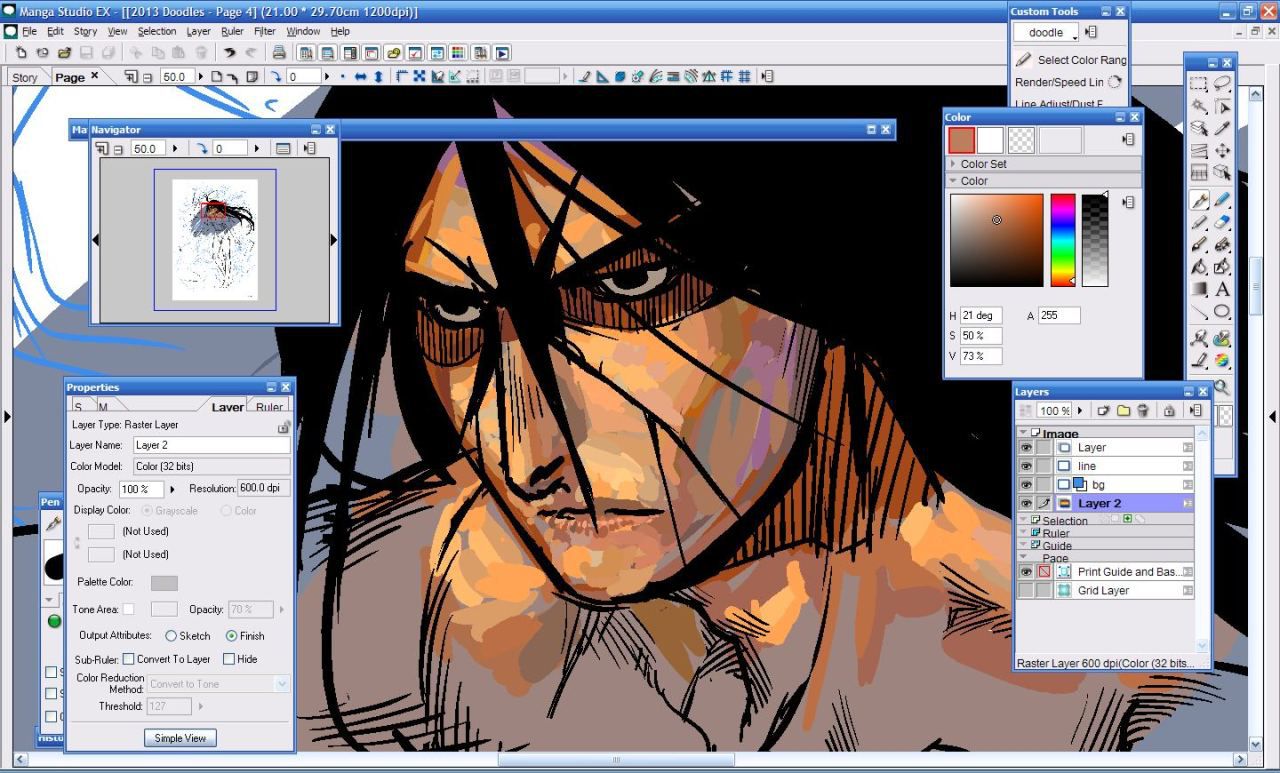Toggle visibility of Layer 2
The image size is (1280, 773).
1026,503
